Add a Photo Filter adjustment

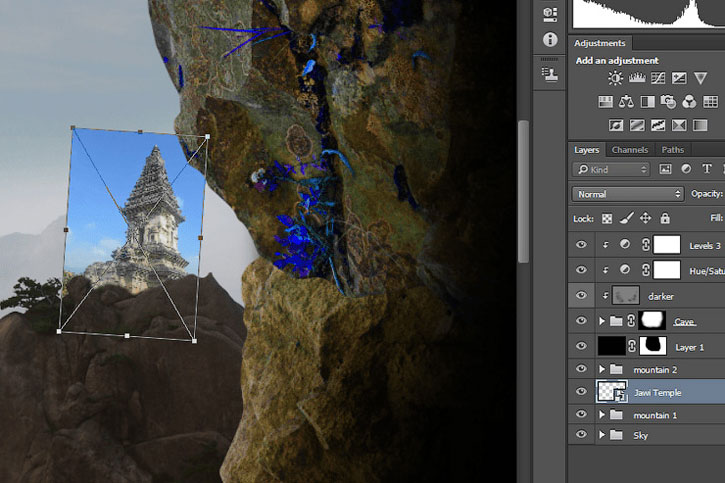pos(668,102)
